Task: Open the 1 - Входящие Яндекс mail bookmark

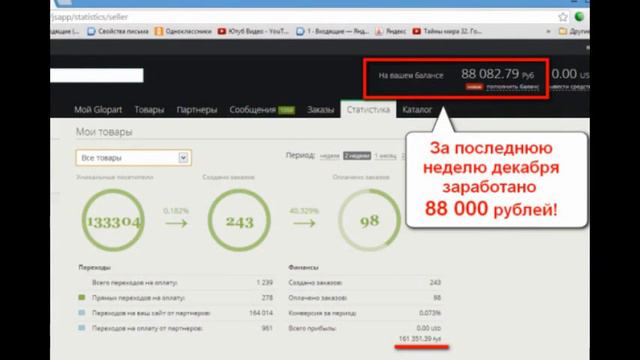Action: point(333,31)
